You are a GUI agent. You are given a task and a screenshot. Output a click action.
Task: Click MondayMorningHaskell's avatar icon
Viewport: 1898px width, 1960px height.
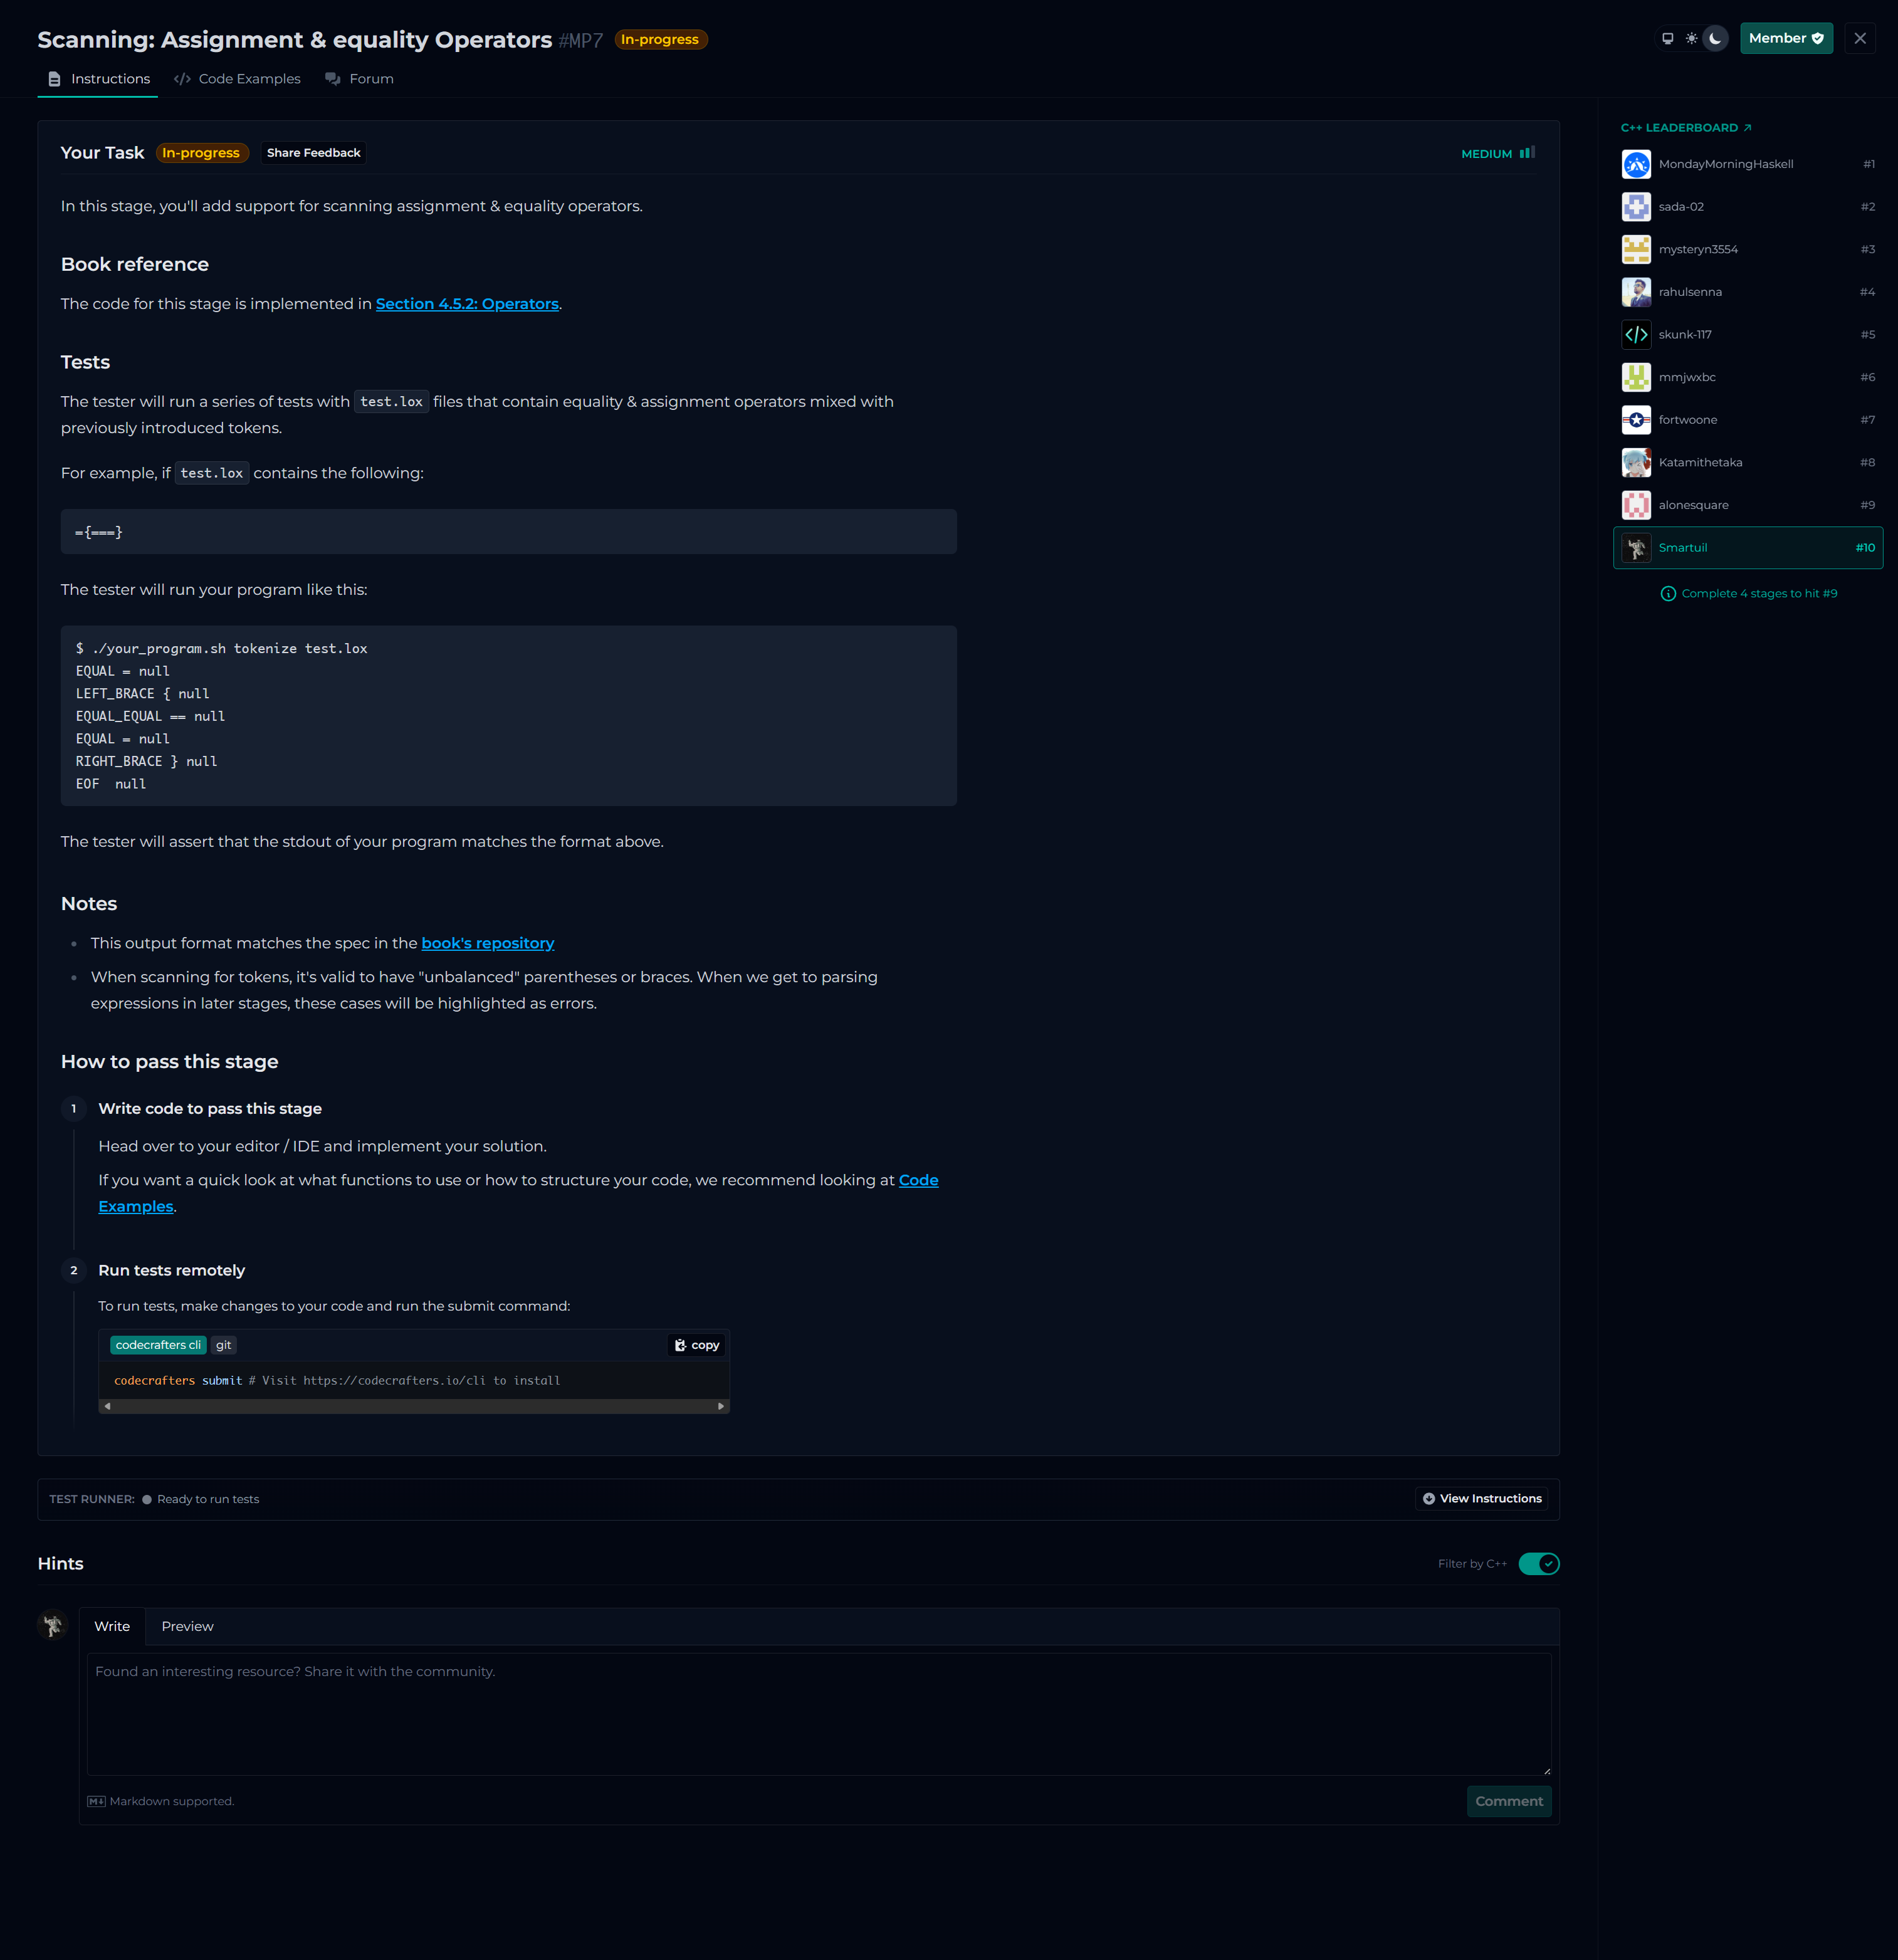(1636, 164)
